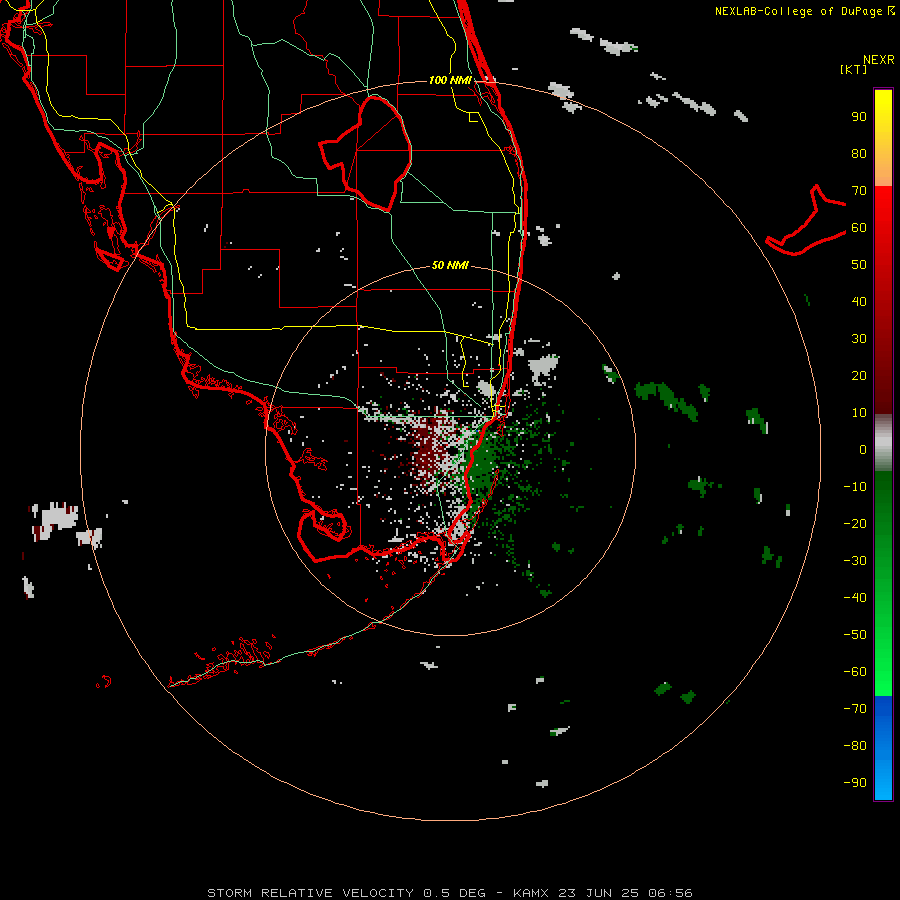Viewport: 900px width, 900px height.
Task: Click the NEXR label above color scale
Action: (879, 60)
